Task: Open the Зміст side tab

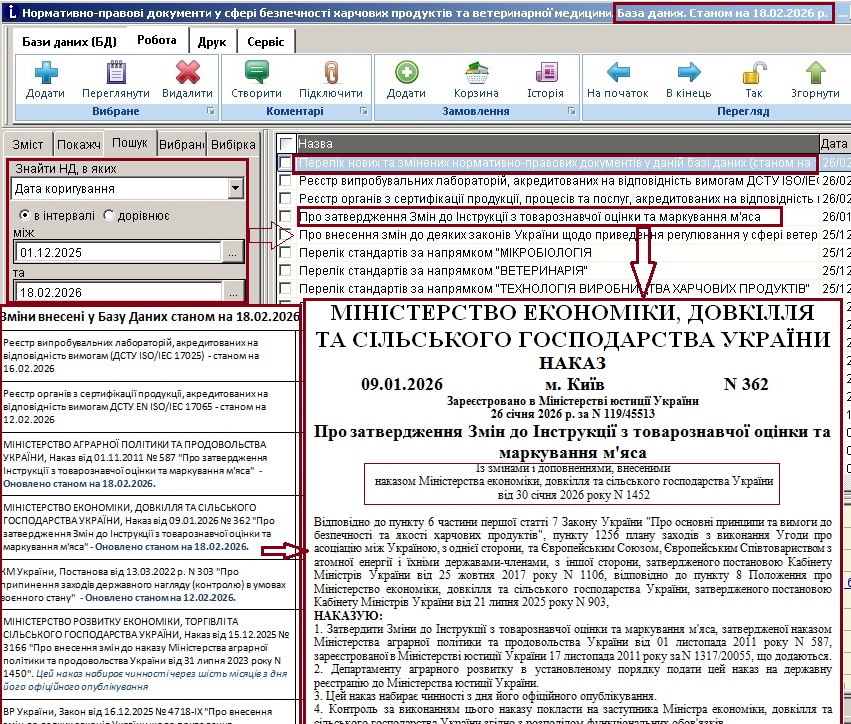Action: 27,143
